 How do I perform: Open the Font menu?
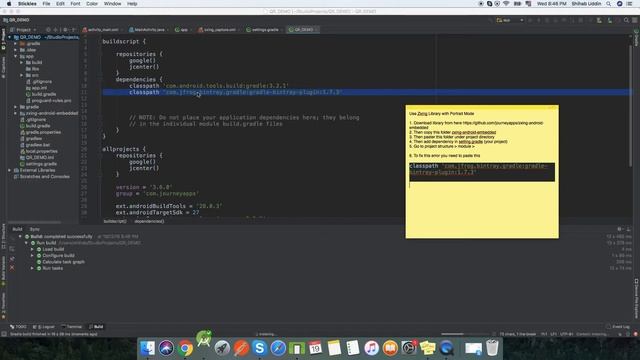[75, 4]
